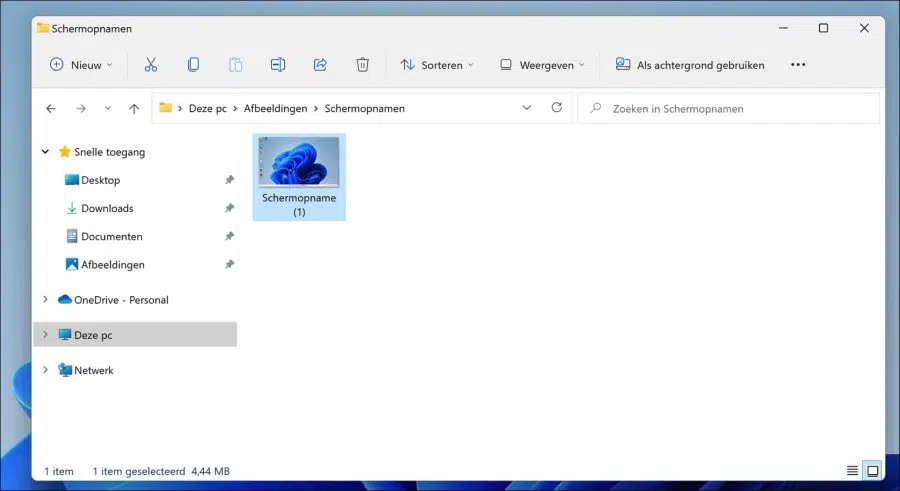
Task: Click the Share icon in toolbar
Action: click(320, 65)
